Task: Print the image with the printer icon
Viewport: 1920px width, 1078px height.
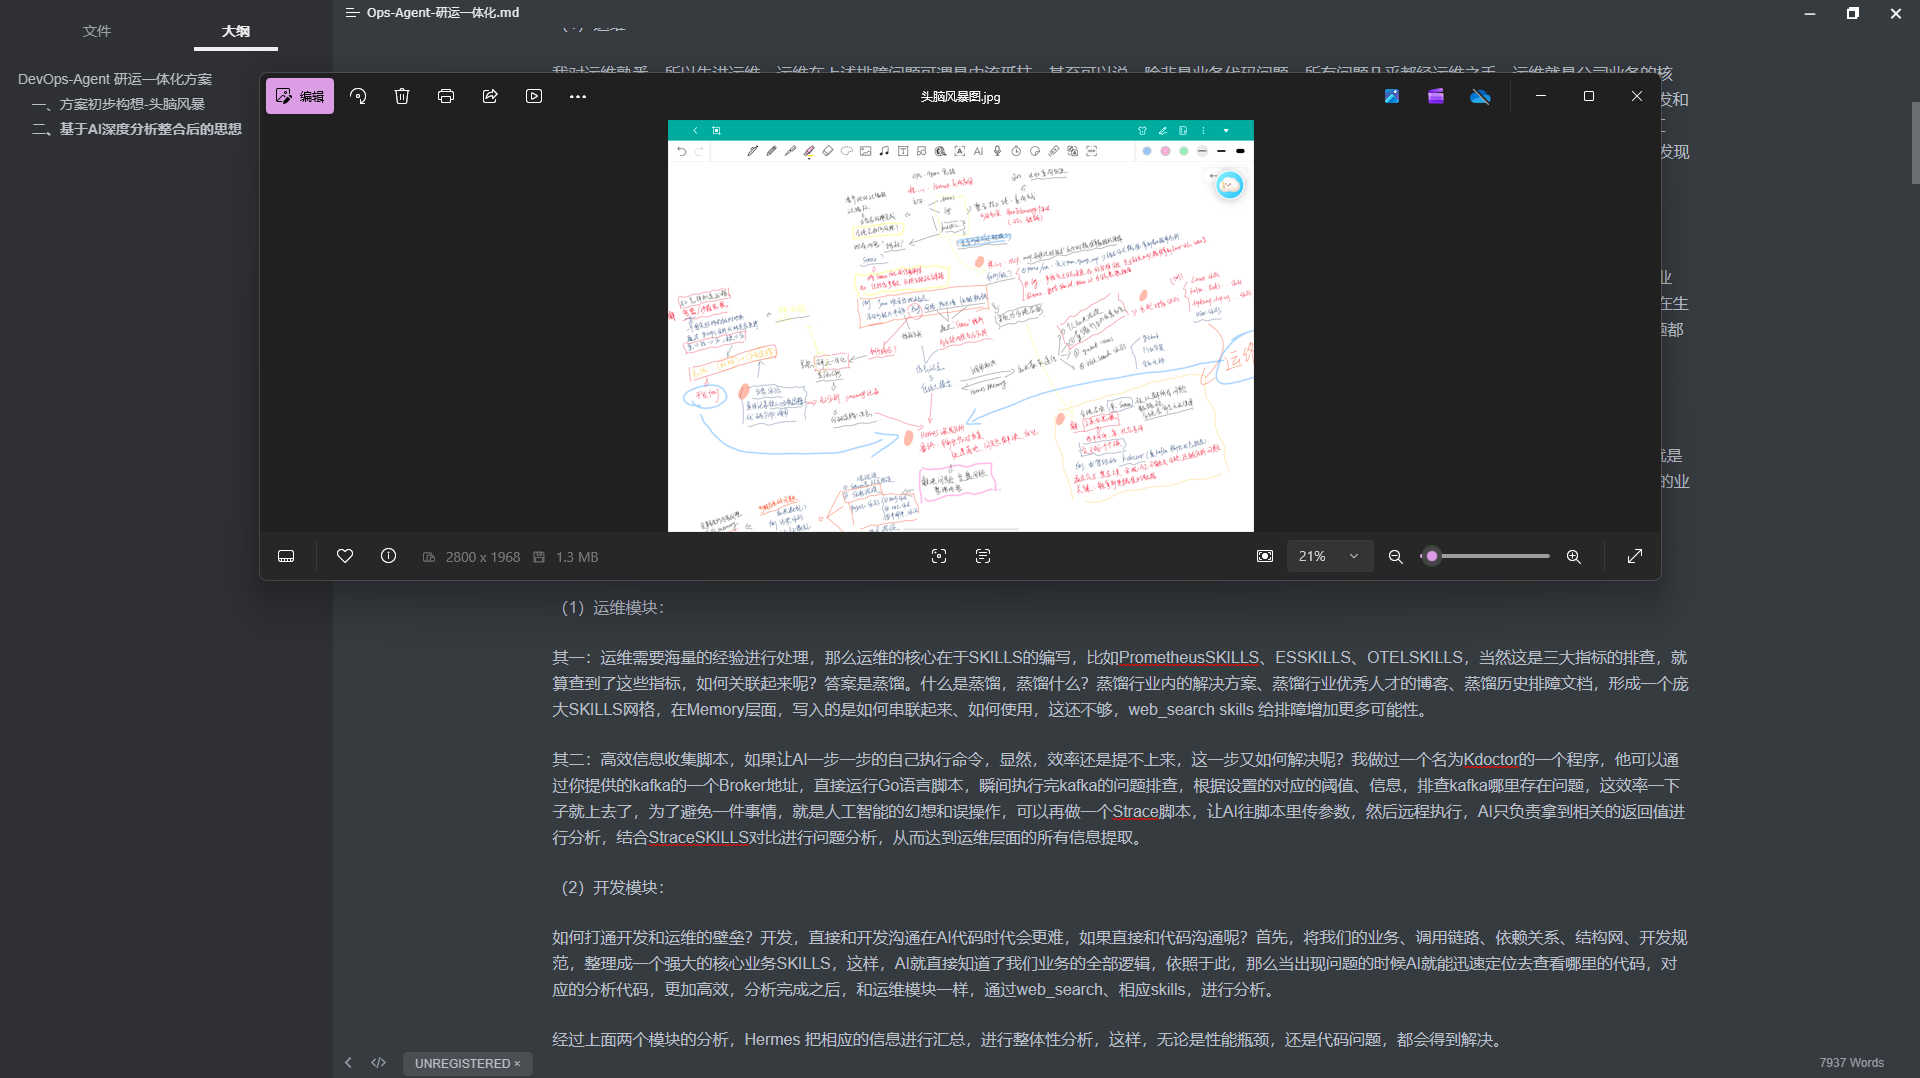Action: (x=446, y=97)
